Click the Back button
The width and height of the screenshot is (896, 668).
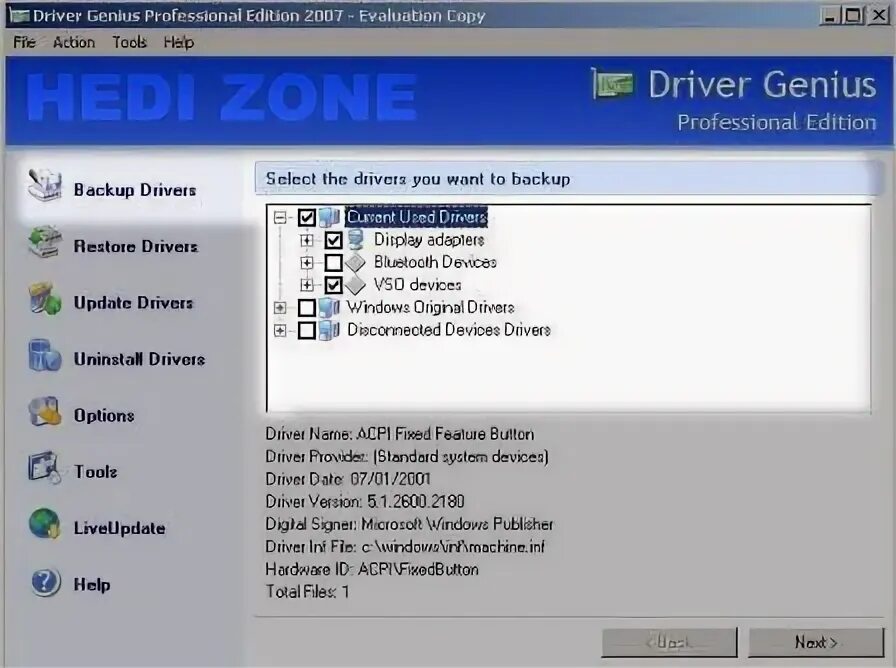(x=669, y=642)
